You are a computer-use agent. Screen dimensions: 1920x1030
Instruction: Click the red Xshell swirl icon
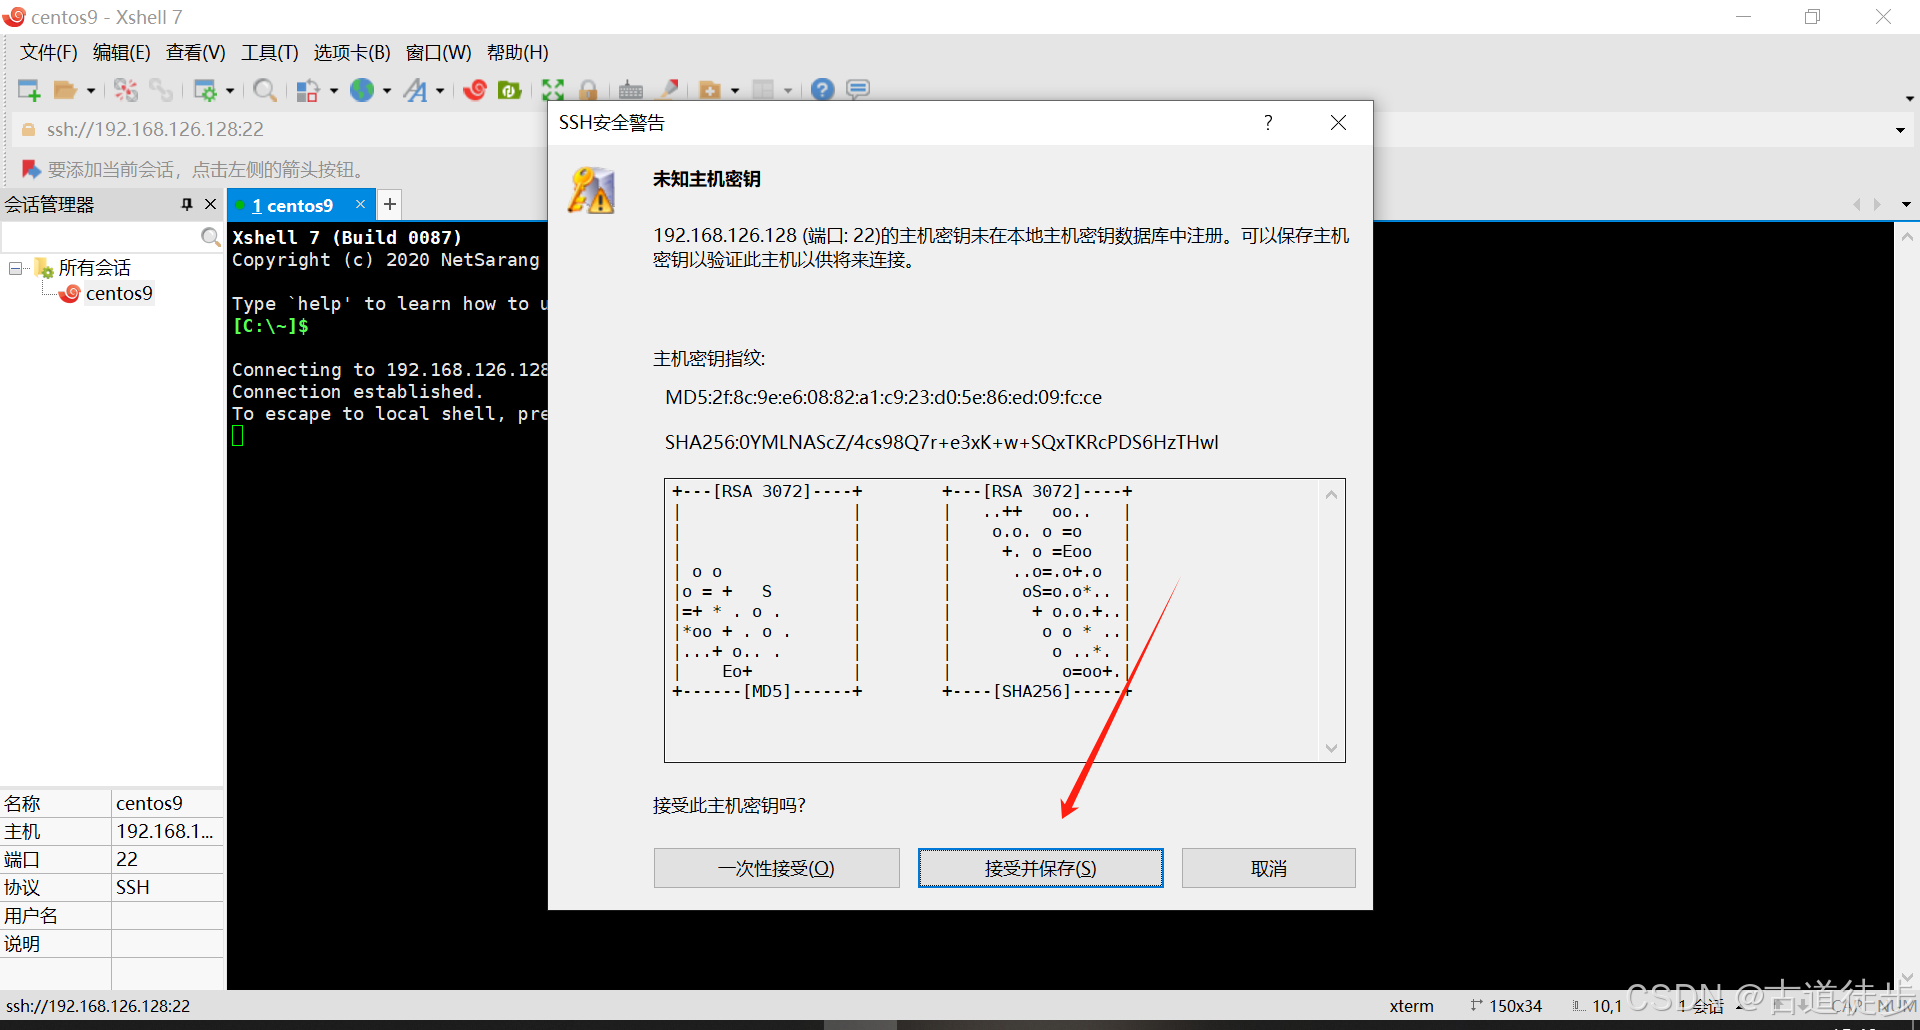point(475,90)
